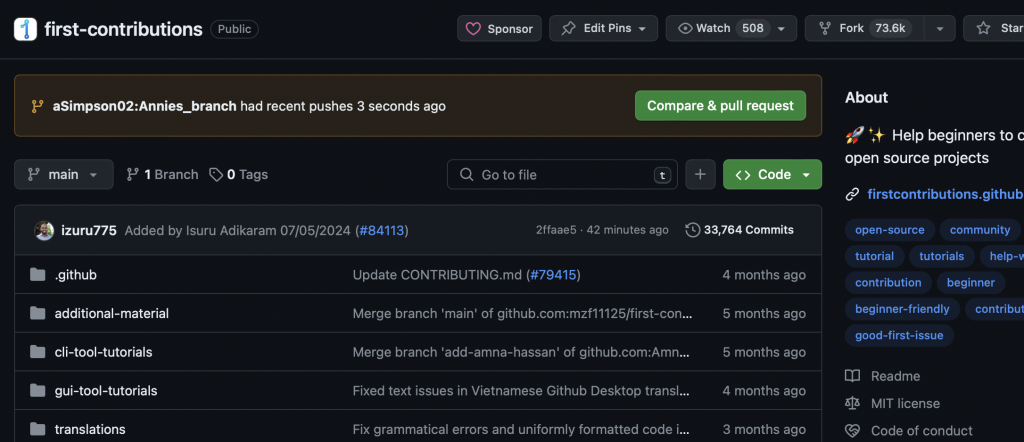Viewport: 1024px width, 442px height.
Task: Open the cli-tool-tutorials folder
Action: 104,352
